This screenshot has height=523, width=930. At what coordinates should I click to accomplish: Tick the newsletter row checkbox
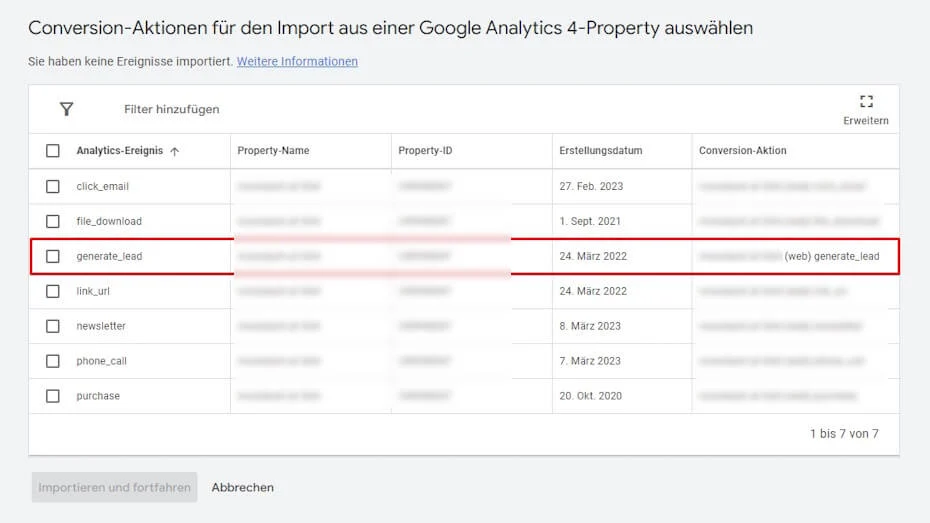(53, 326)
